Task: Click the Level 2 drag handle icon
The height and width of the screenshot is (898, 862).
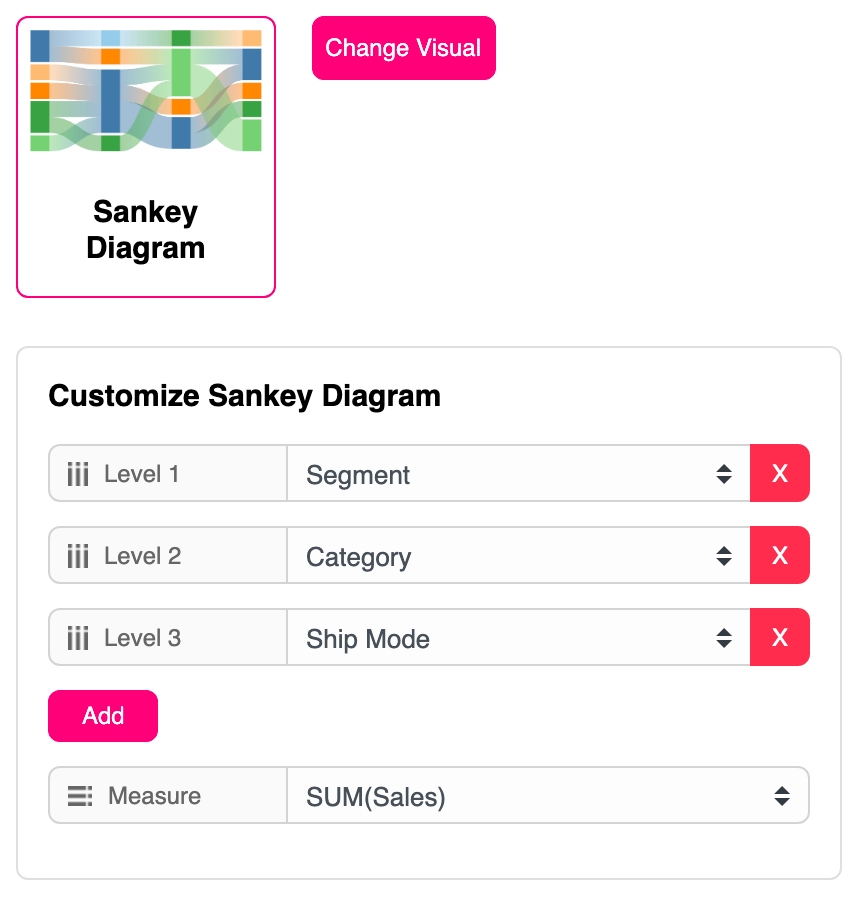Action: 78,556
